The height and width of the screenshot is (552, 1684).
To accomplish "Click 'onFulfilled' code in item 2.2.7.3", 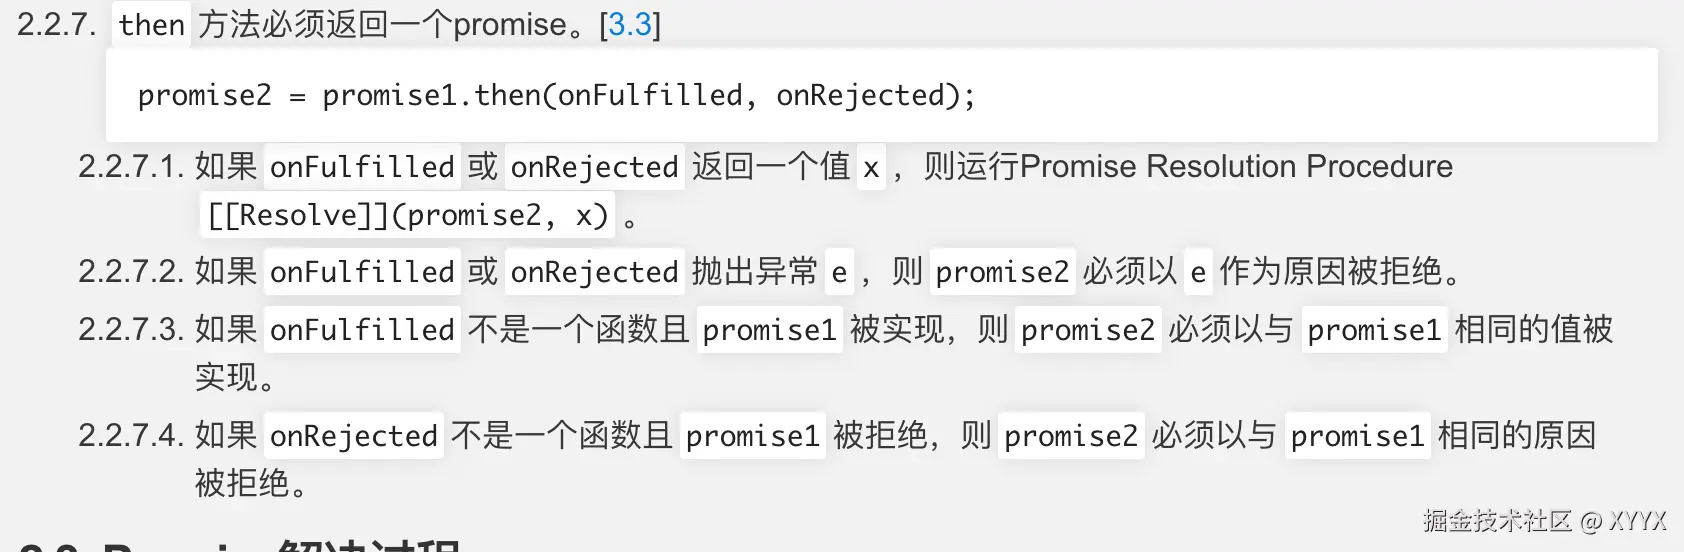I will [x=362, y=330].
